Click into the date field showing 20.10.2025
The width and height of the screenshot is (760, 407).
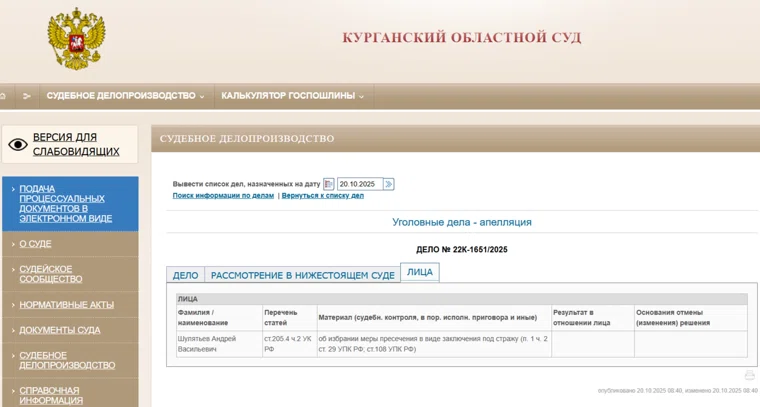pyautogui.click(x=359, y=184)
